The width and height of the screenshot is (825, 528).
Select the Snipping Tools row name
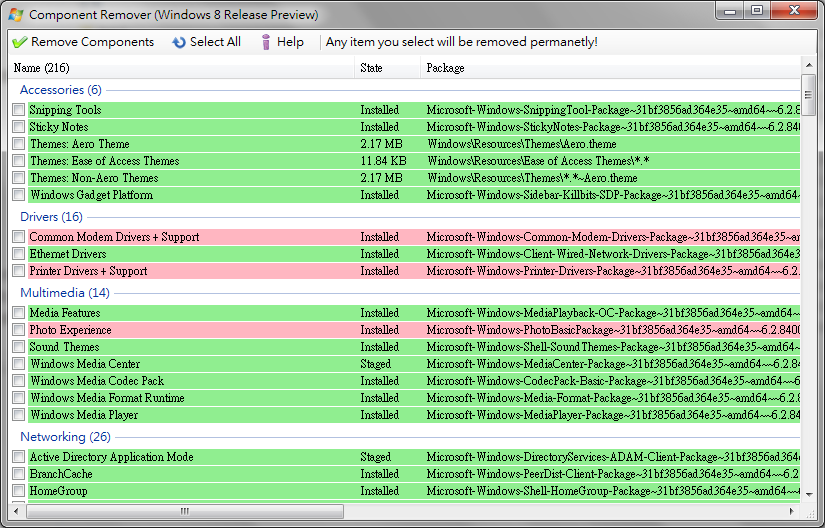coord(65,110)
